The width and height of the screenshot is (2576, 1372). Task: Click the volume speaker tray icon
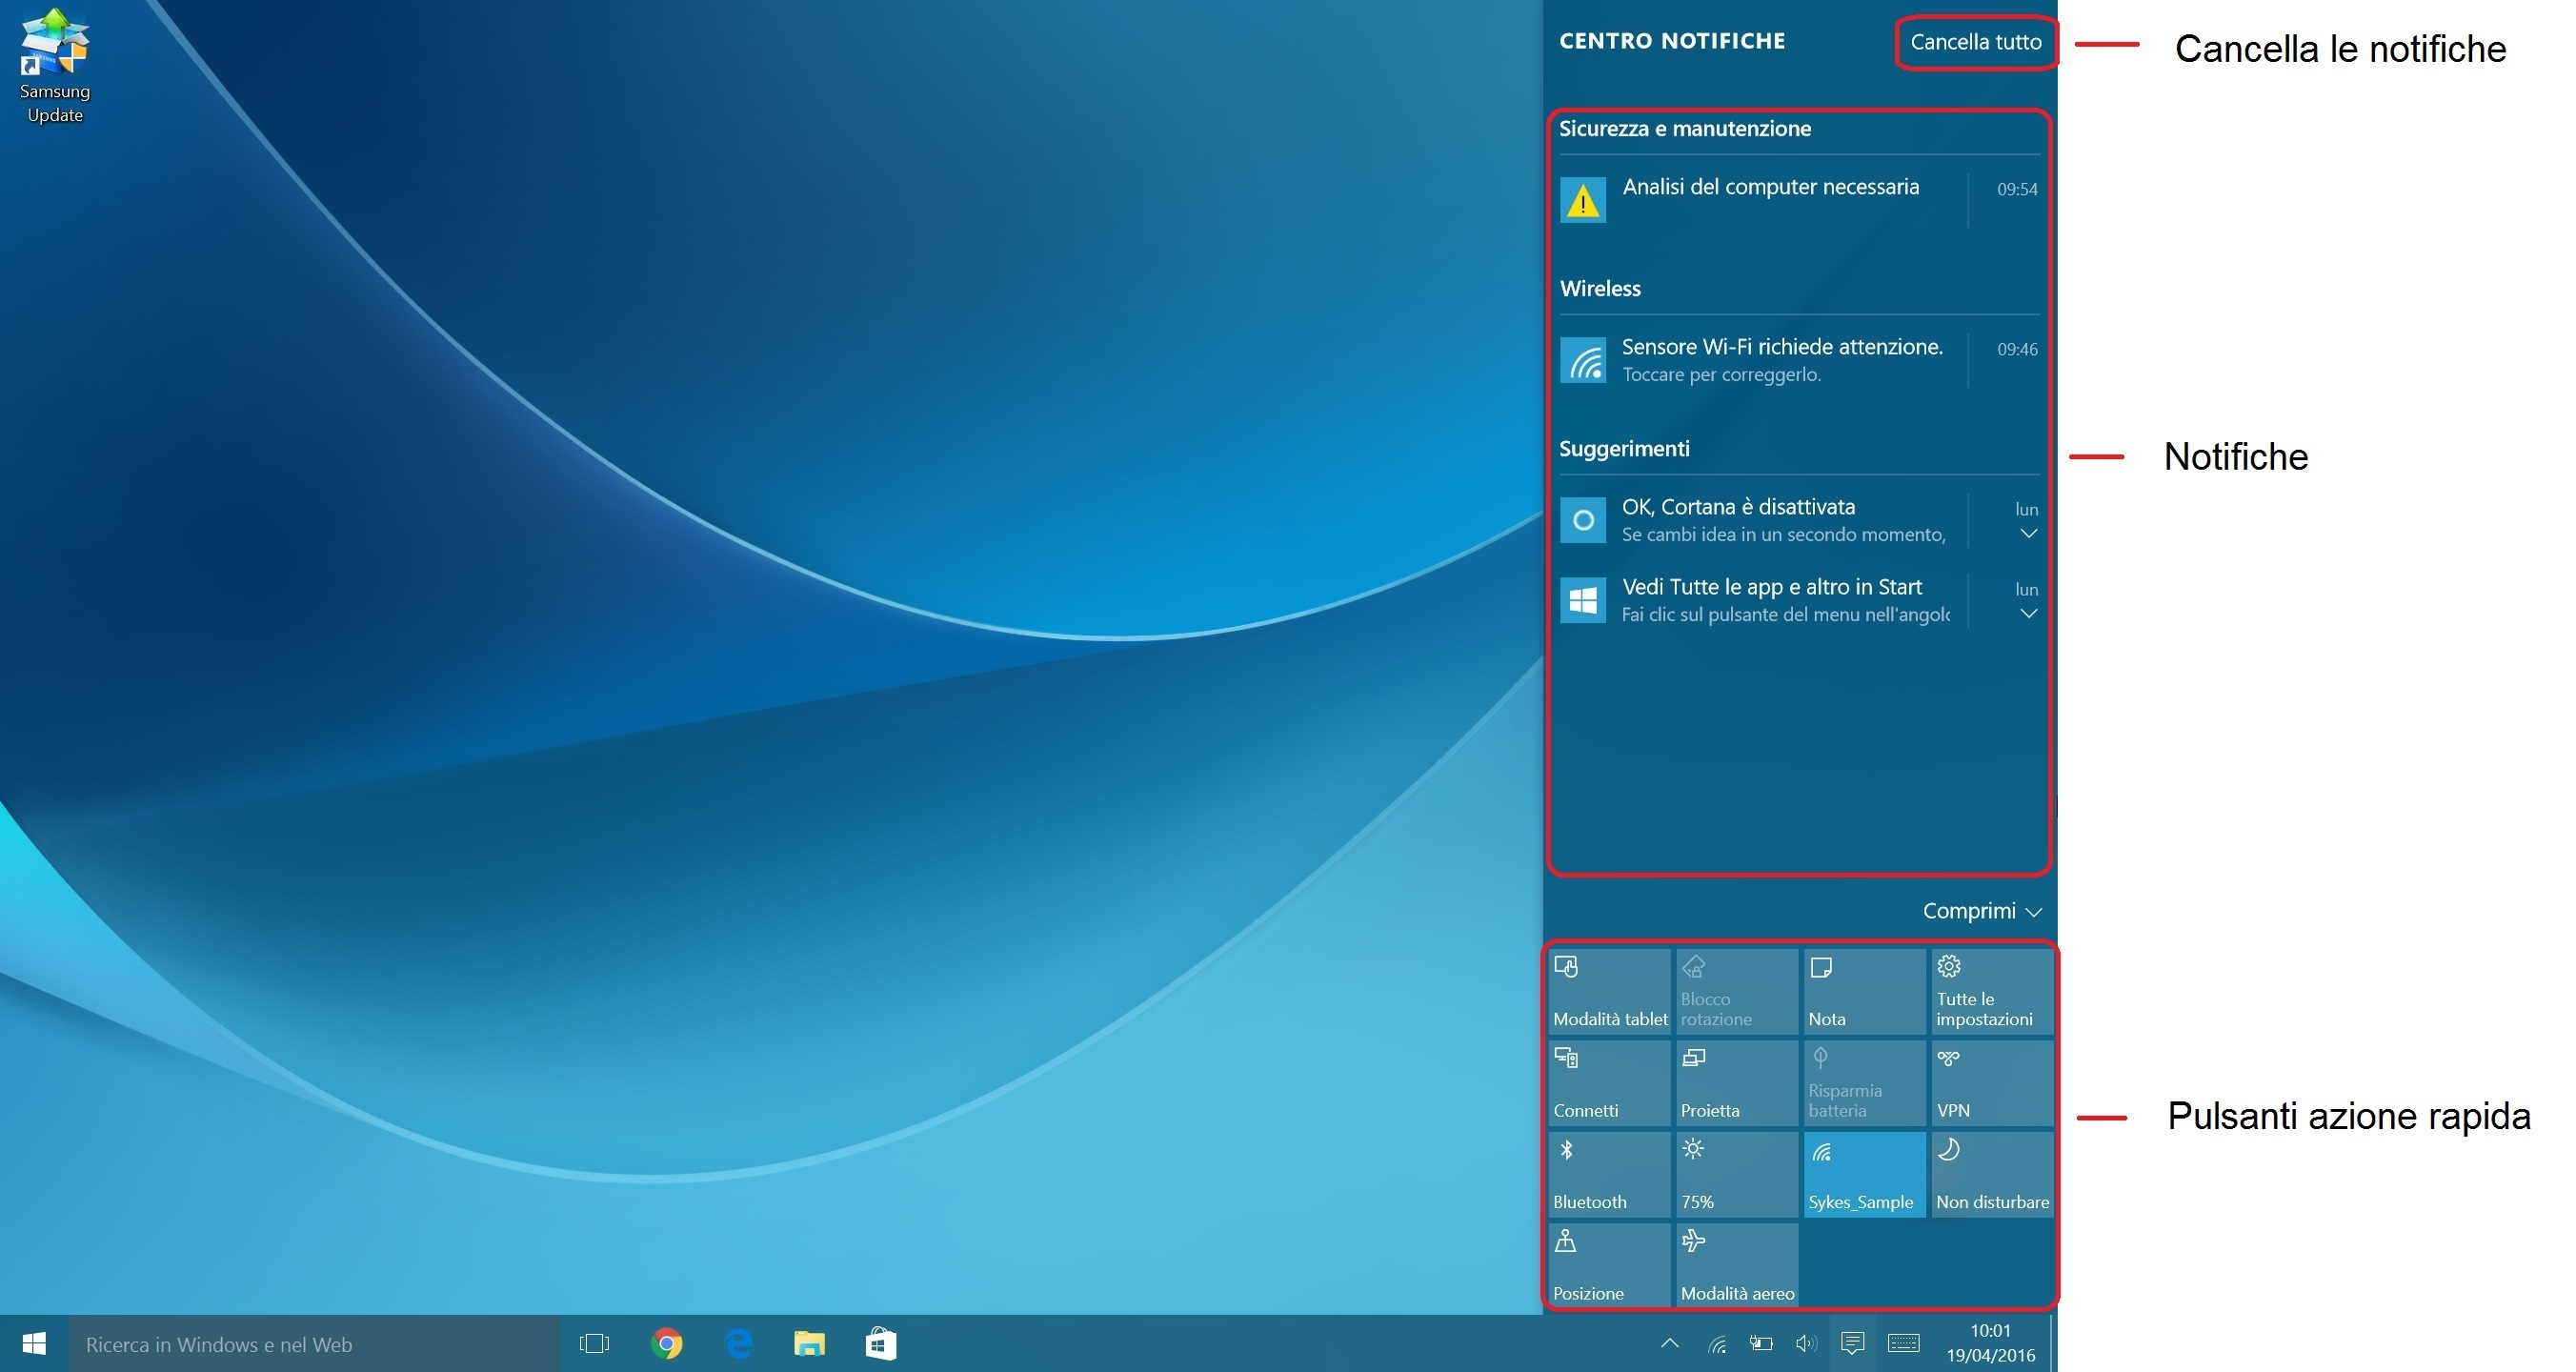1805,1344
